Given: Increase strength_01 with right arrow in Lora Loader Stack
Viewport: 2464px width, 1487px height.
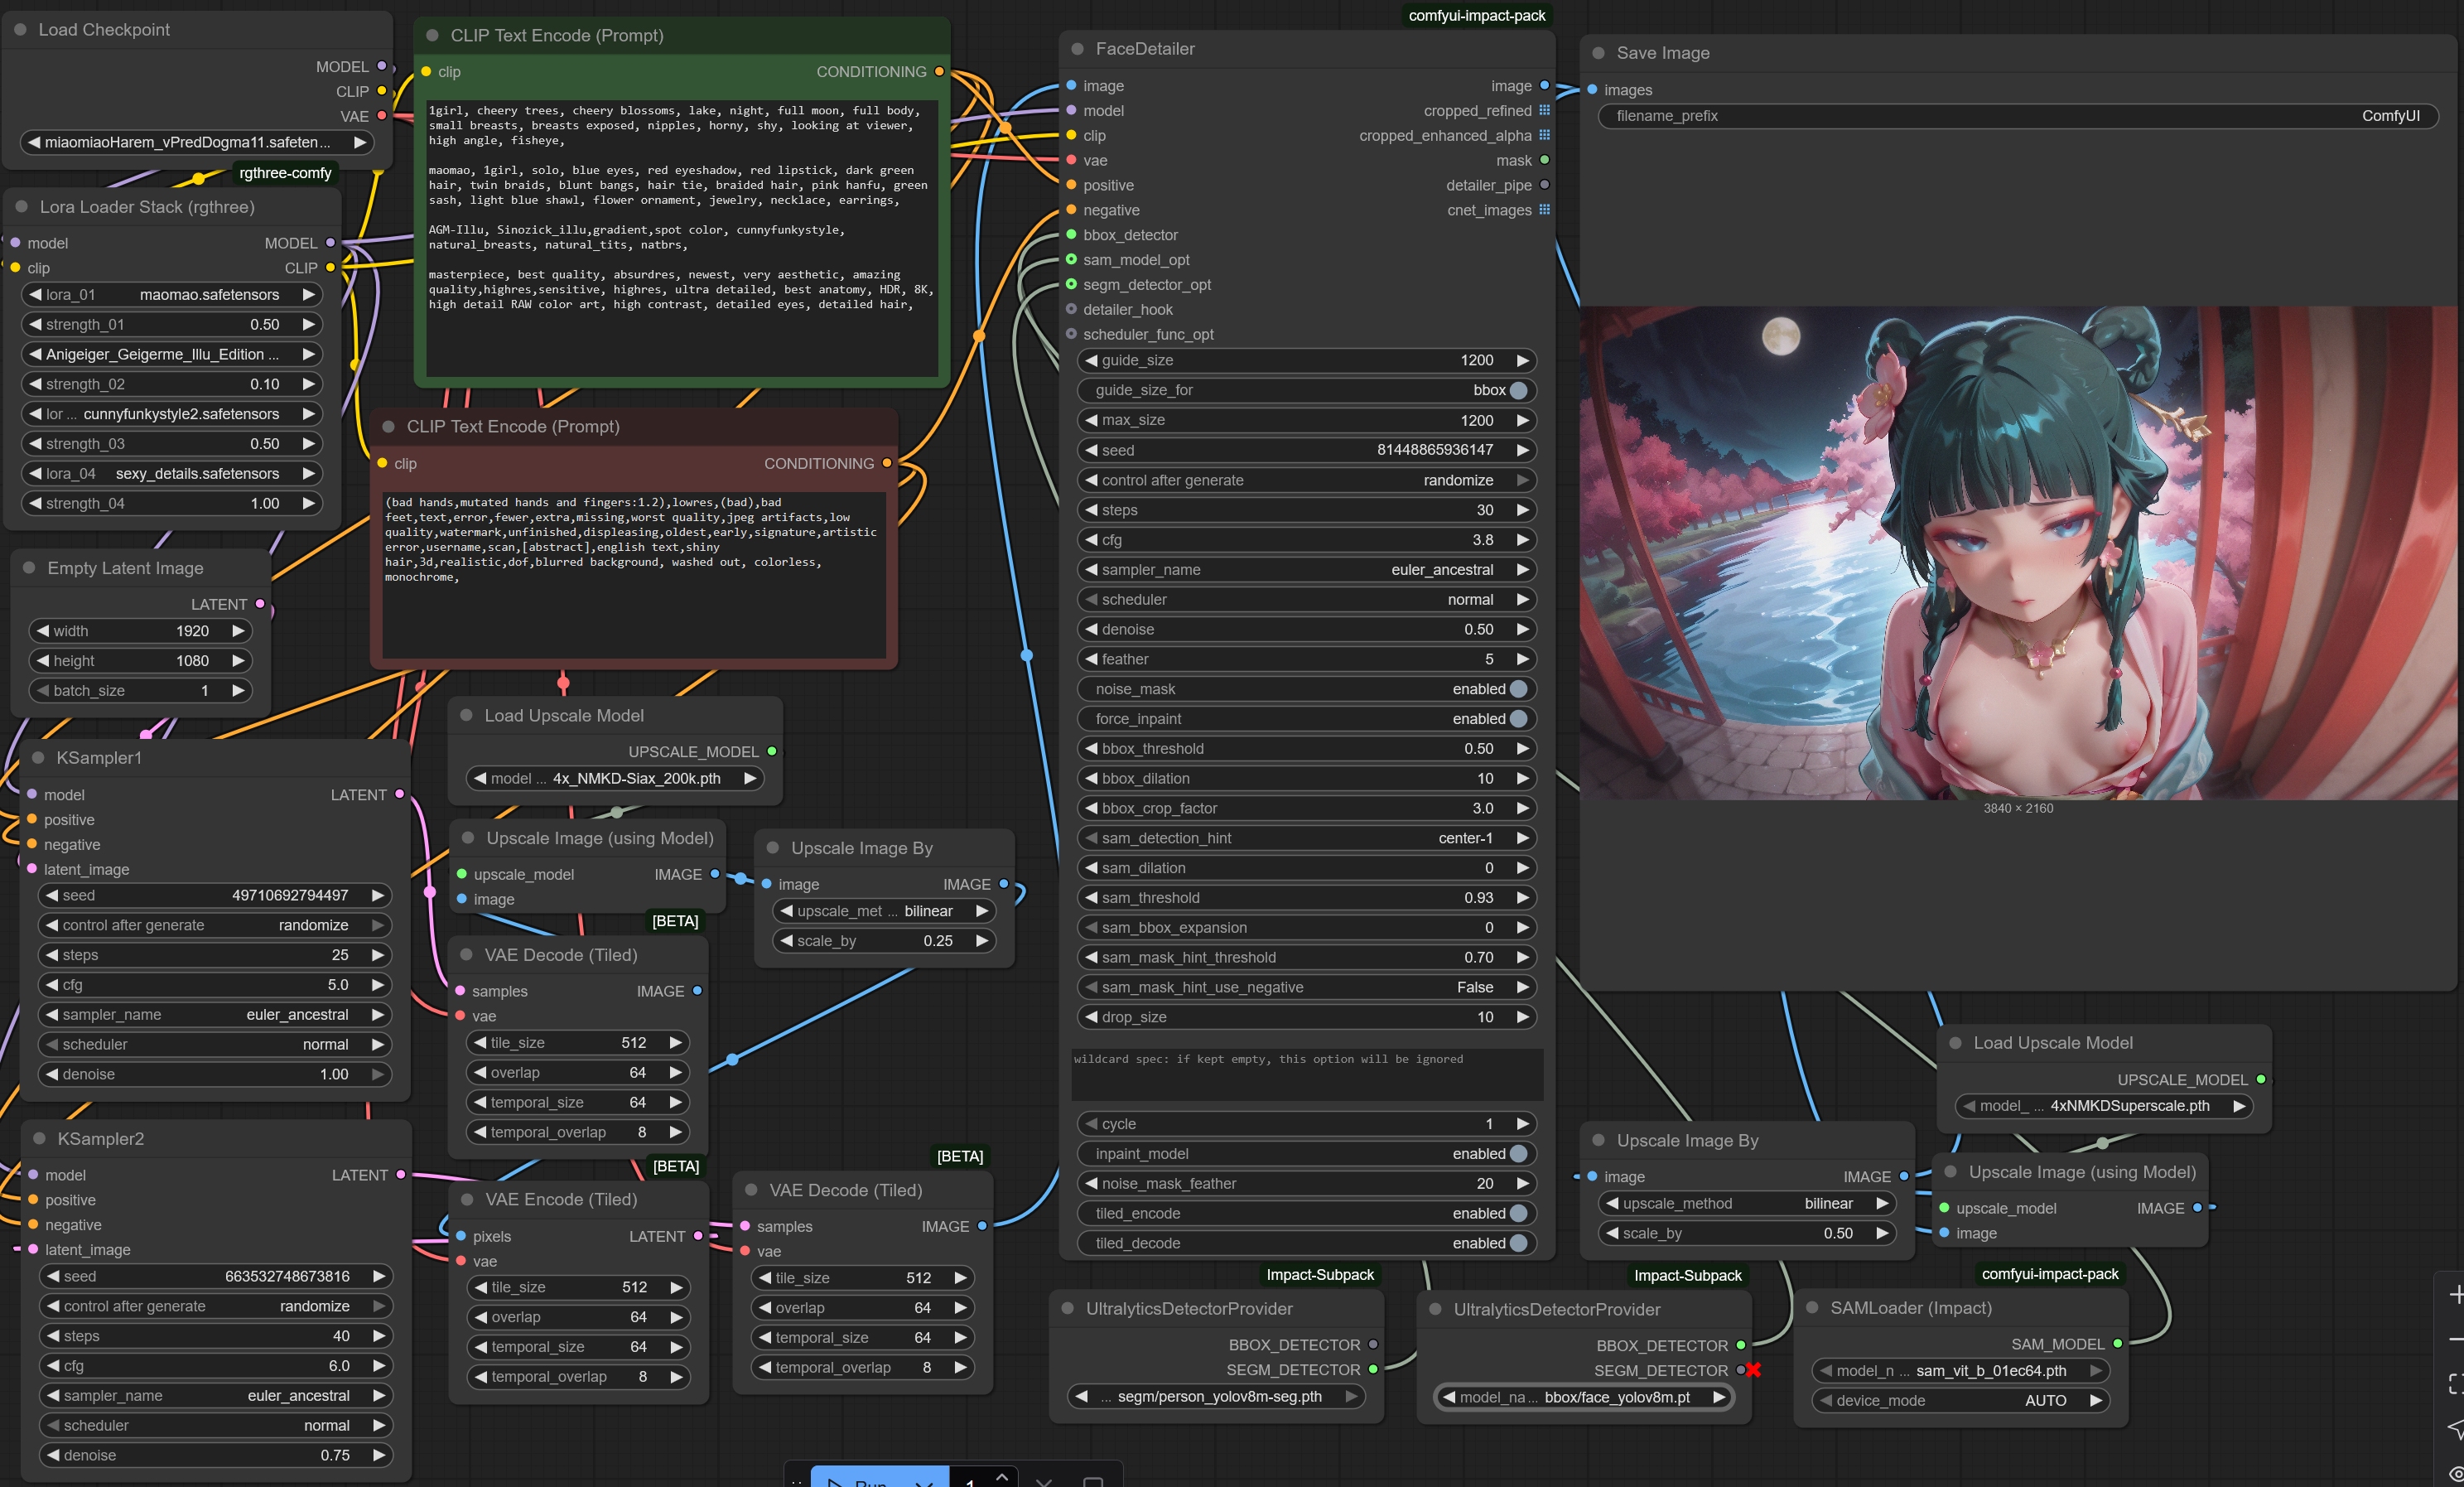Looking at the screenshot, I should [309, 324].
